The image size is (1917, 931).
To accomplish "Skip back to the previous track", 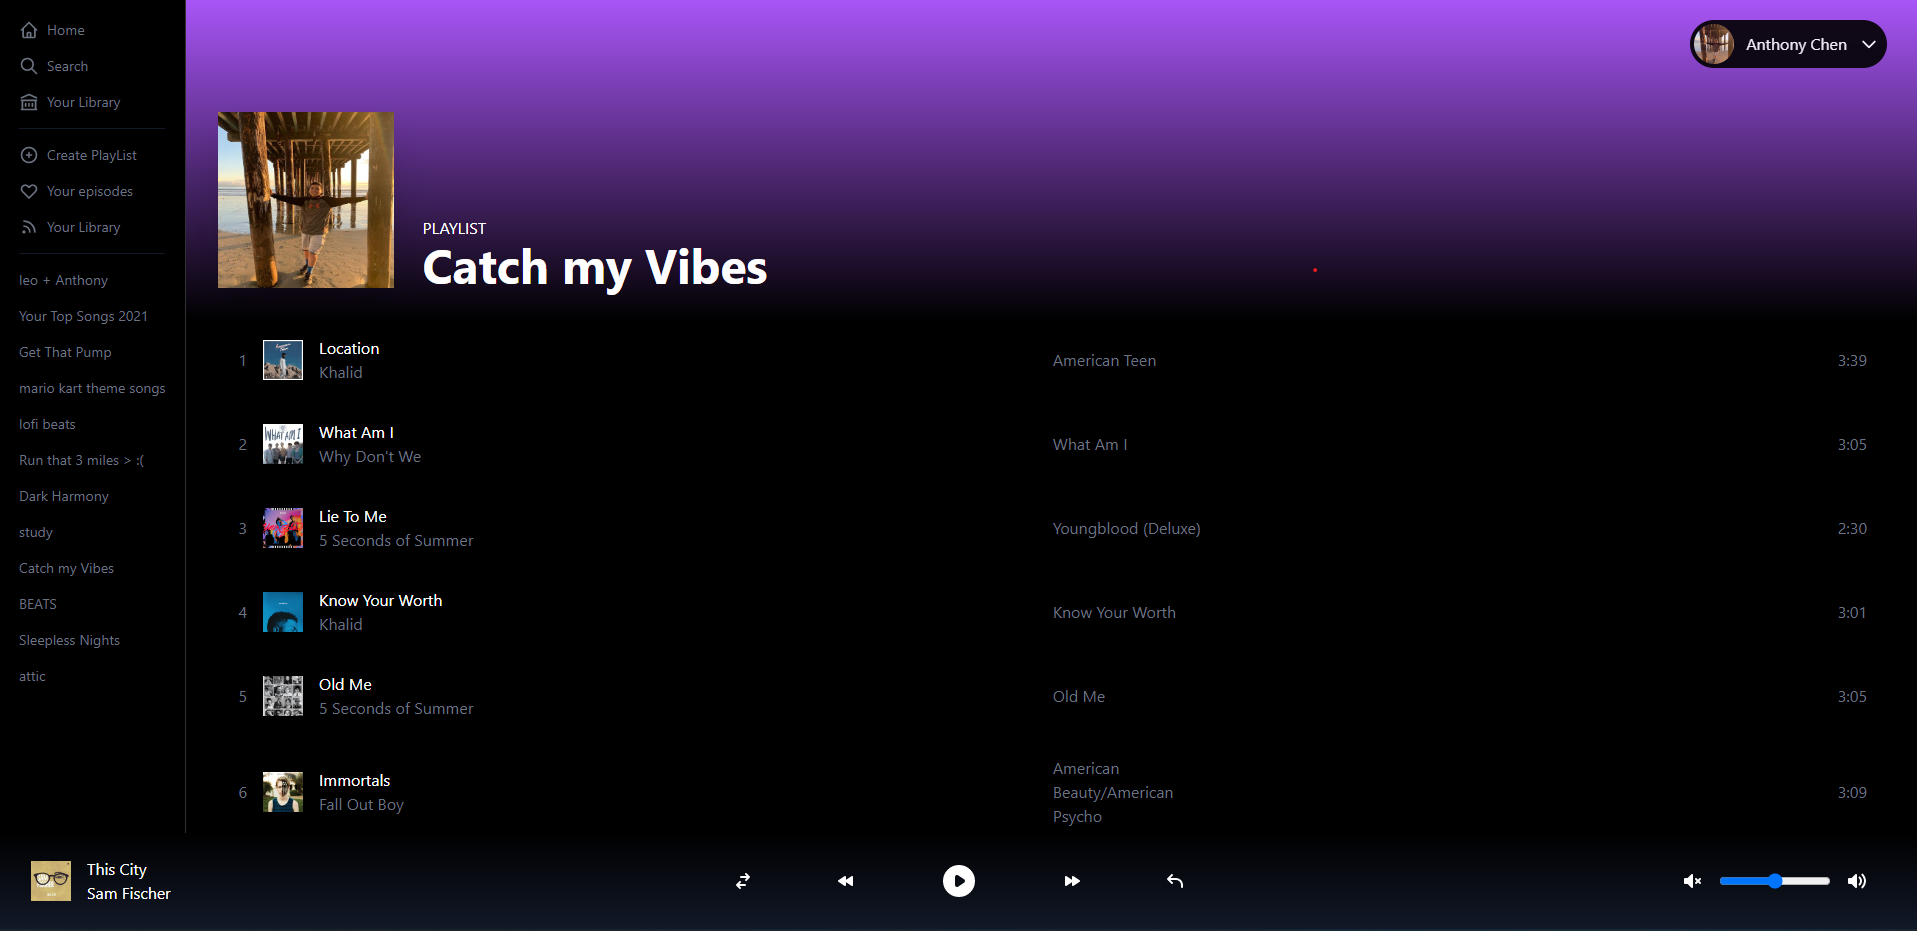I will 845,881.
